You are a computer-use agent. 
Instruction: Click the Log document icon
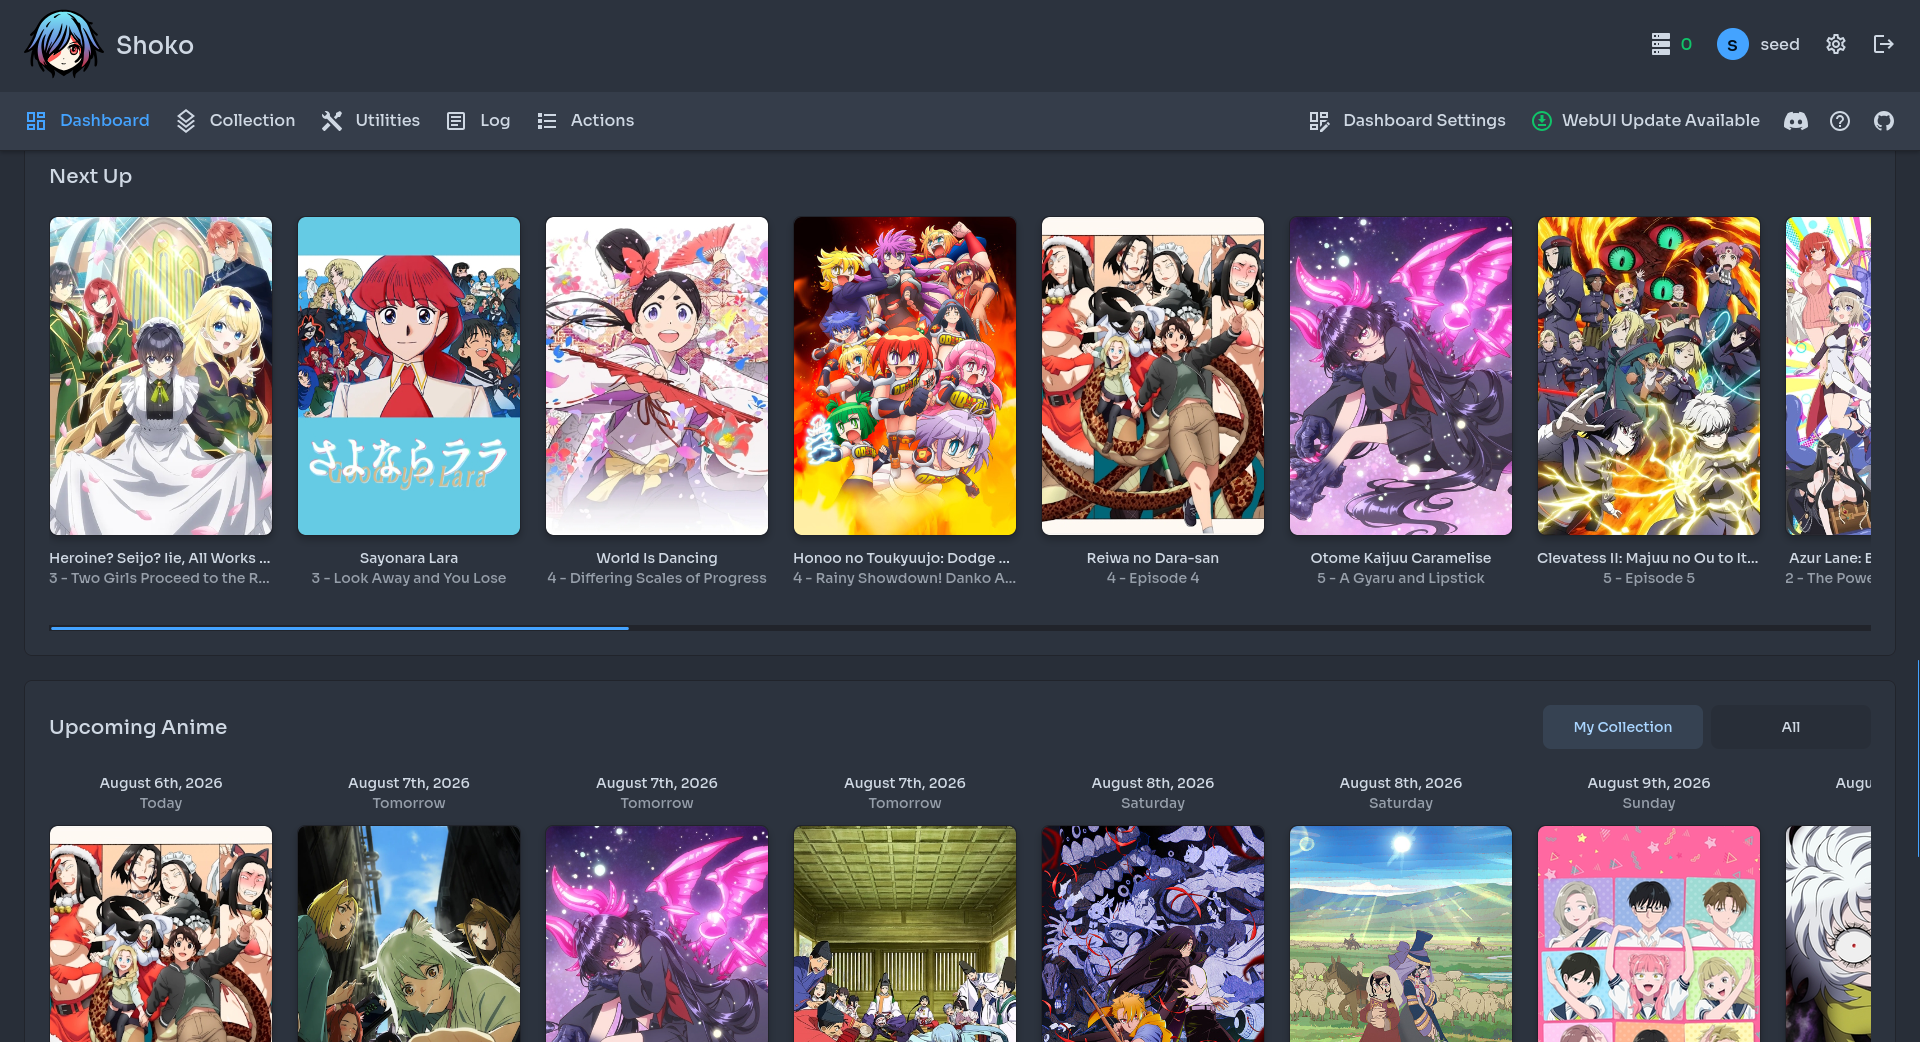456,121
